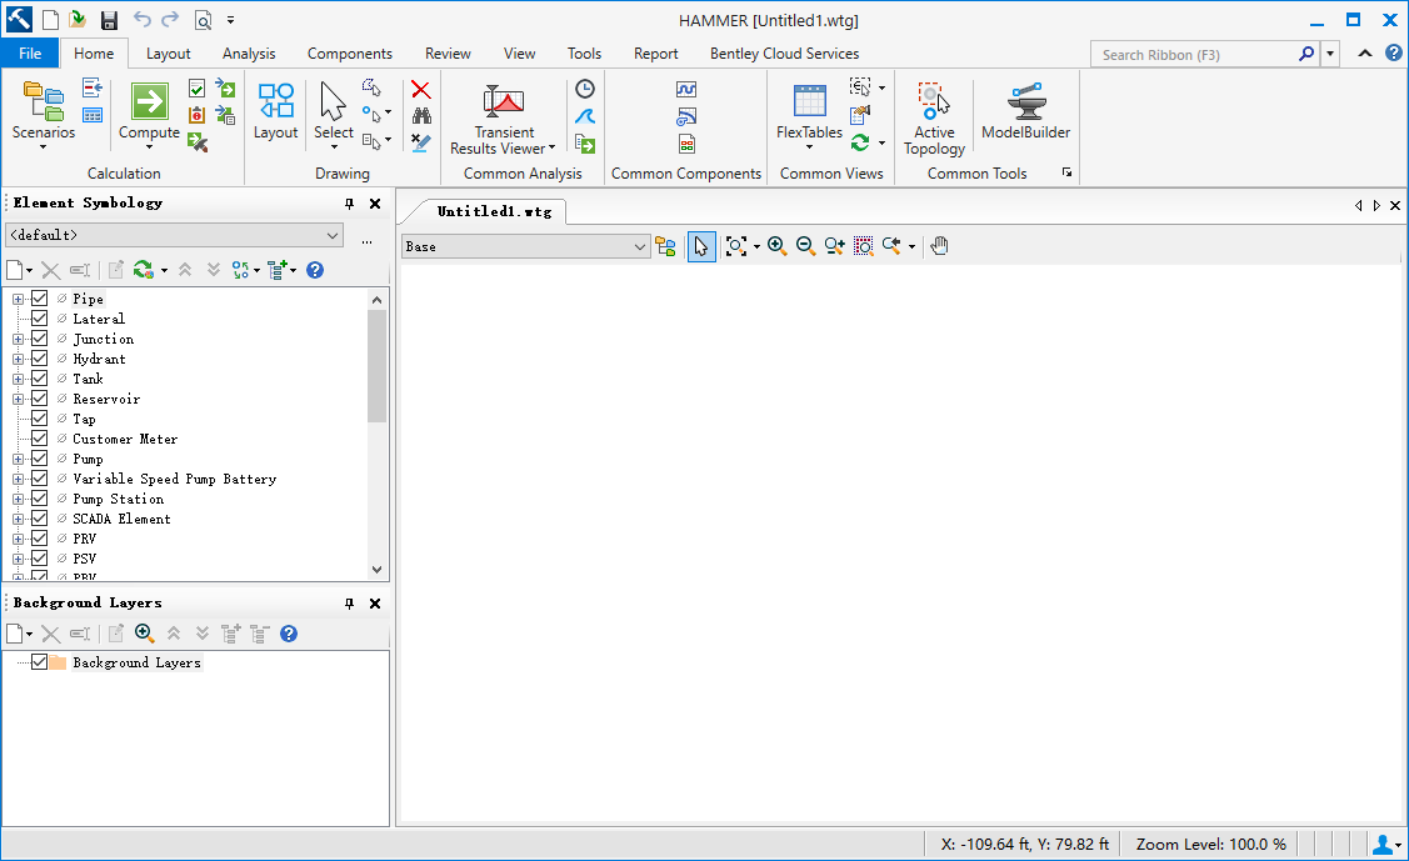Close the Element Symbology panel

coord(375,203)
